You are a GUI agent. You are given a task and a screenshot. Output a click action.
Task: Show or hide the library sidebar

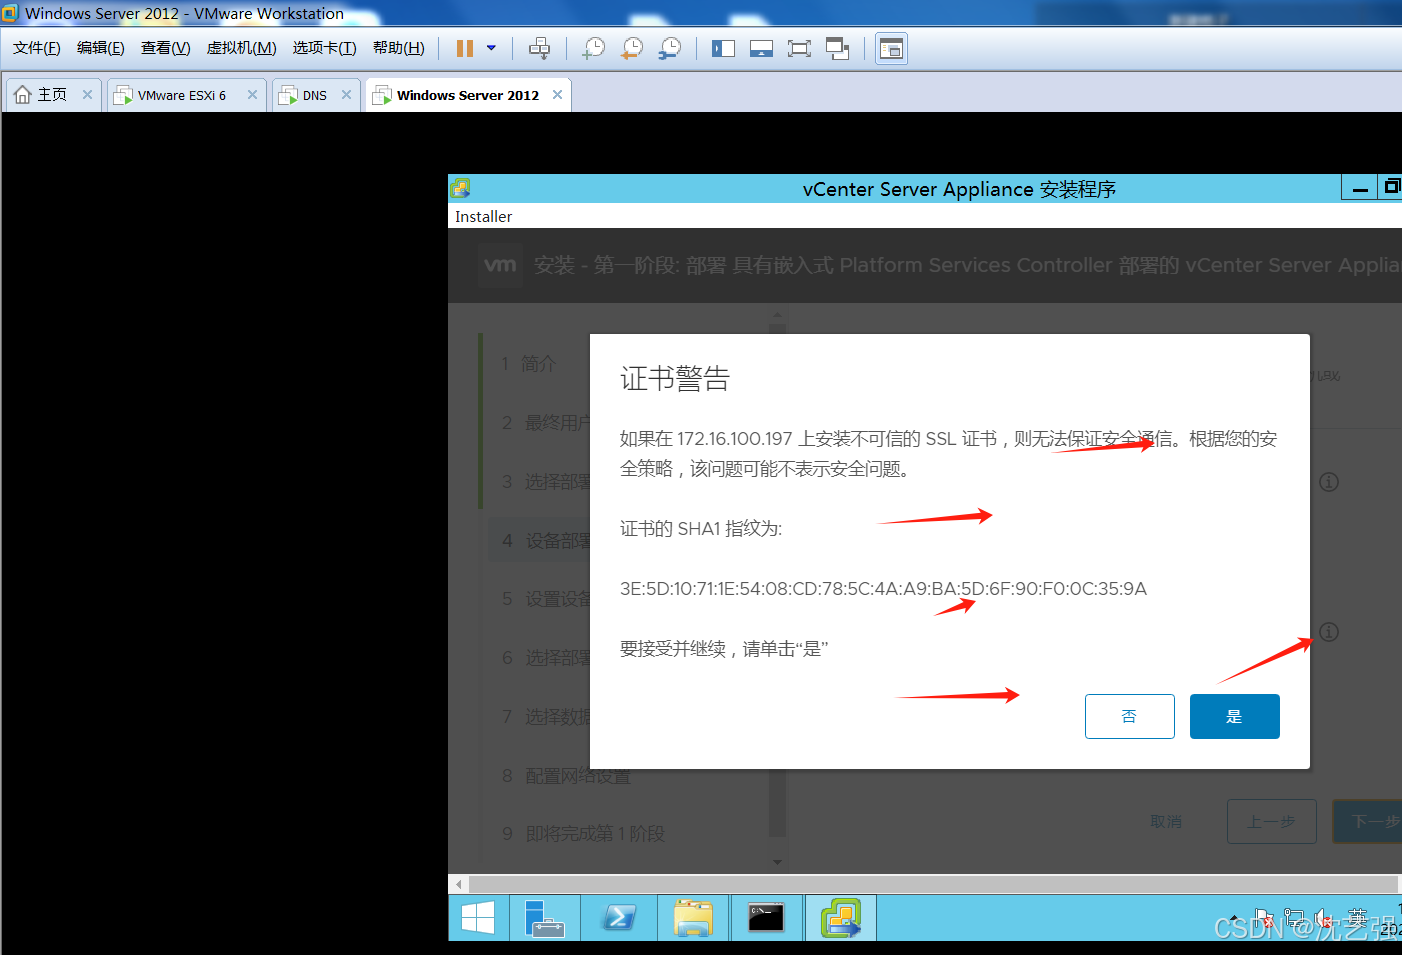click(723, 48)
